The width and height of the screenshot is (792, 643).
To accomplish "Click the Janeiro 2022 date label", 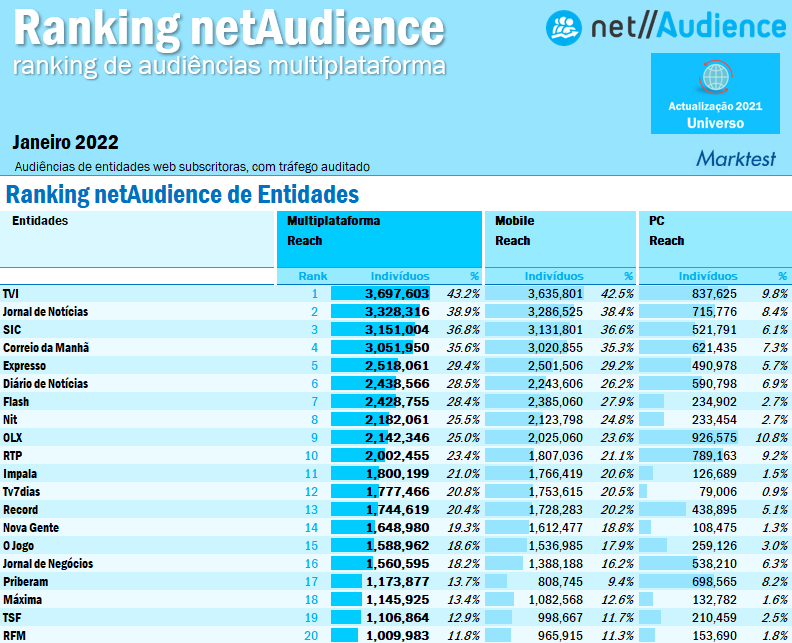I will (x=66, y=142).
